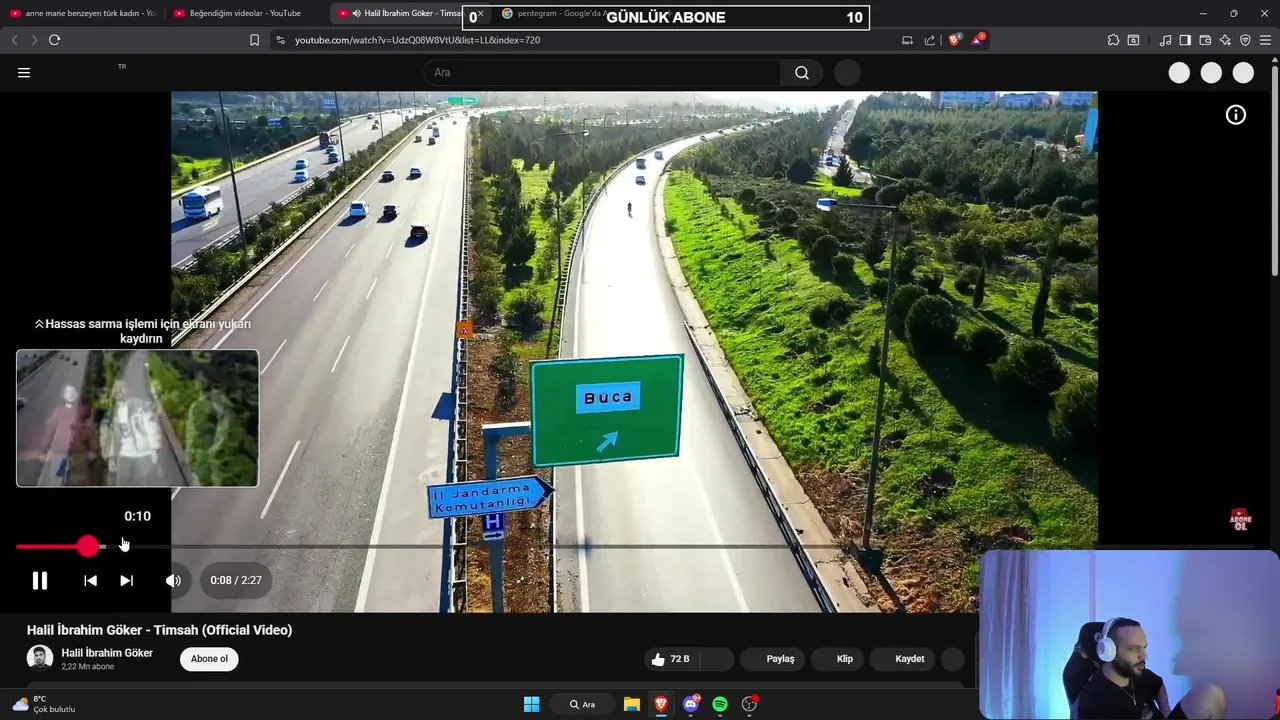The image size is (1280, 720).
Task: Reload the page in browser
Action: point(54,40)
